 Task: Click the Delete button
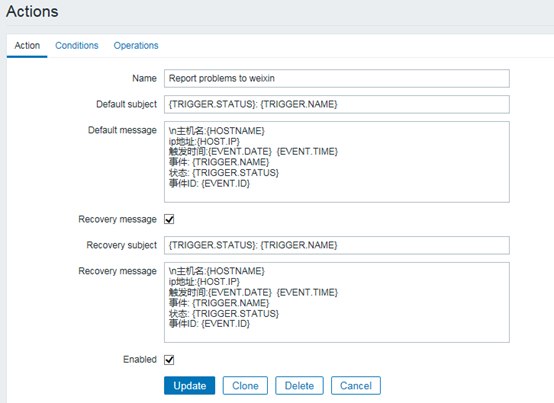299,385
